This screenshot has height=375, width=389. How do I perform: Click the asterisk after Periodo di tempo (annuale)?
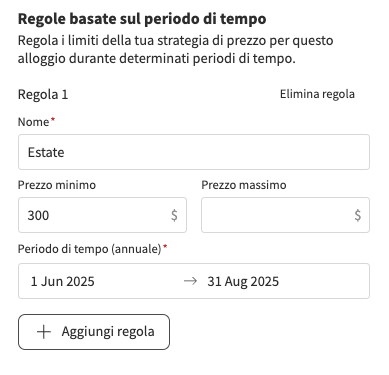[x=165, y=246]
